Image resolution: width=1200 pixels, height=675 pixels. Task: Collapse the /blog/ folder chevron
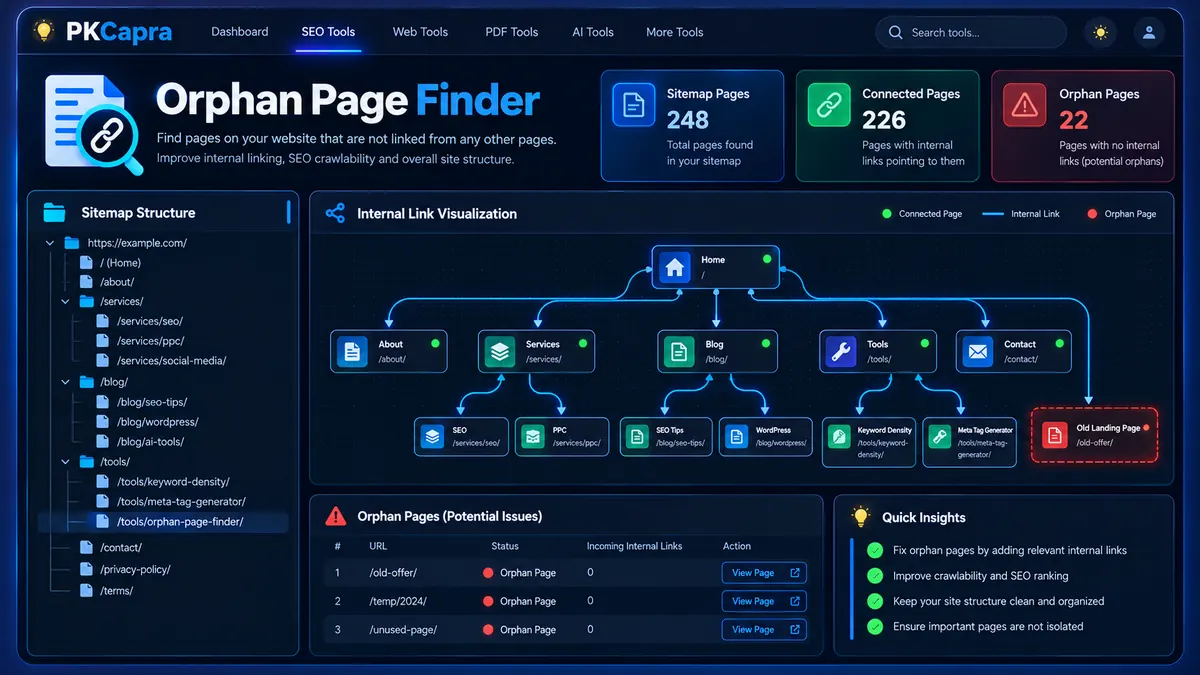coord(66,382)
